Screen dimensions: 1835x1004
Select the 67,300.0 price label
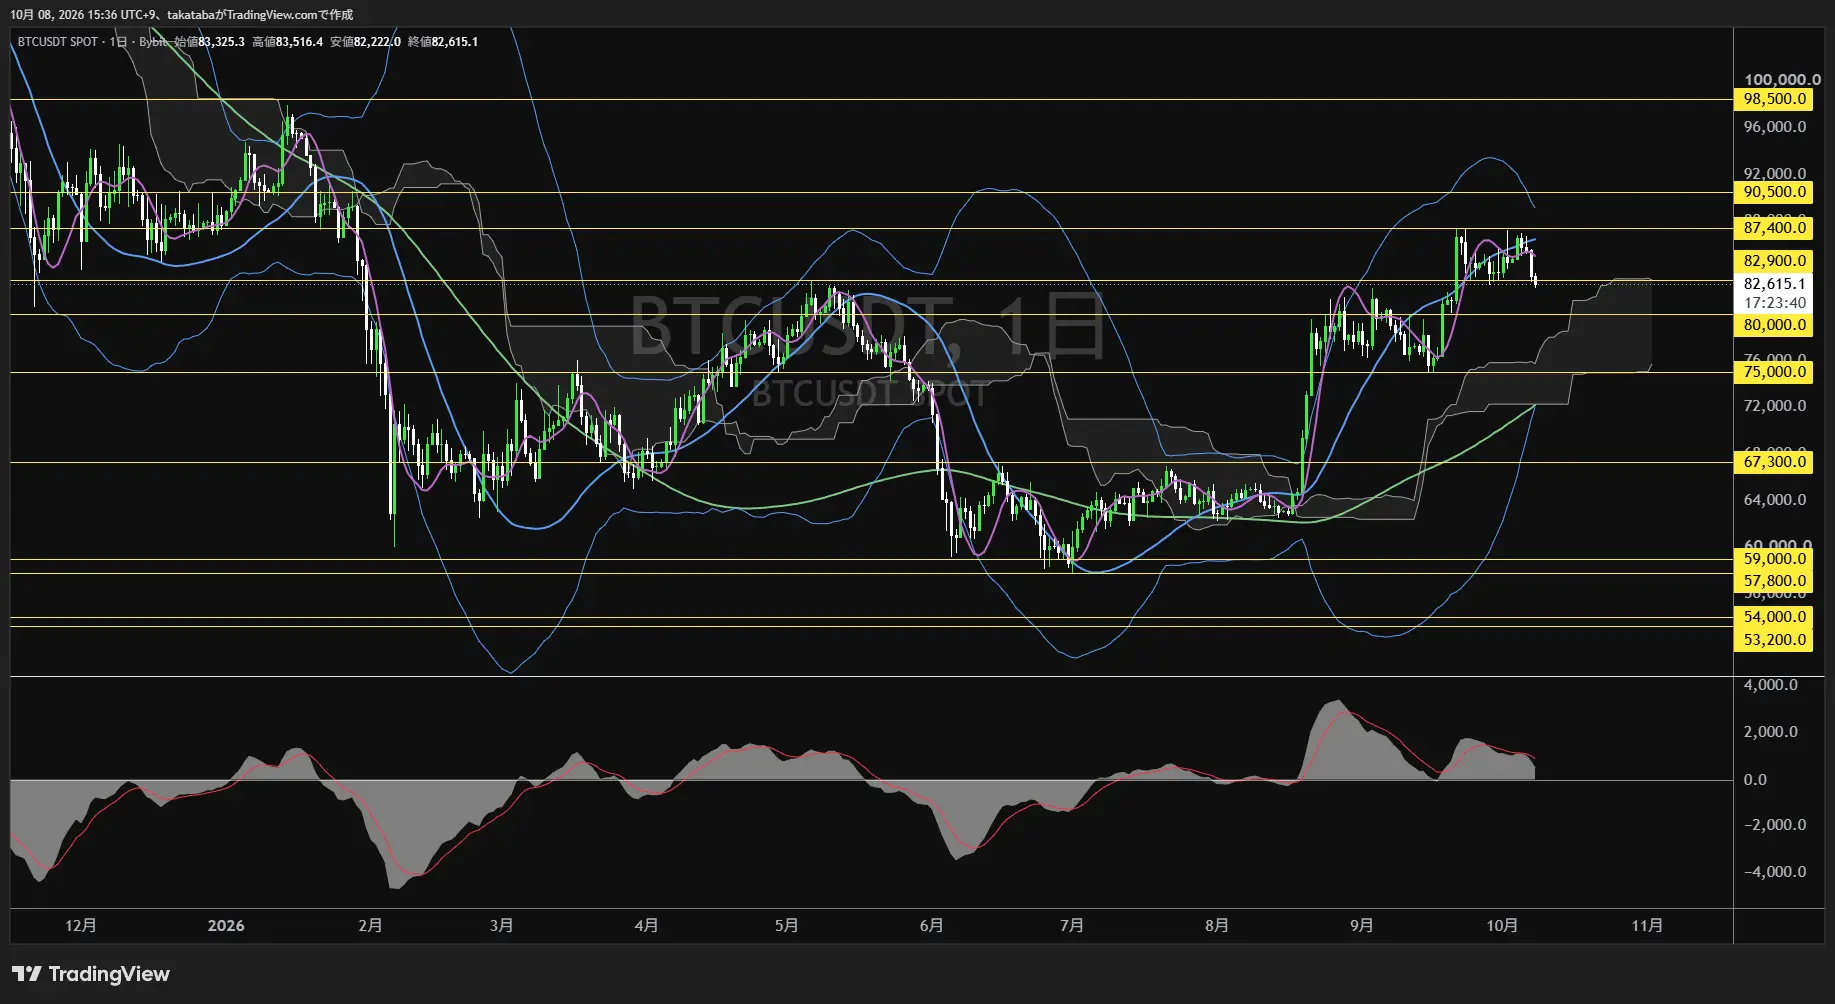coord(1774,462)
